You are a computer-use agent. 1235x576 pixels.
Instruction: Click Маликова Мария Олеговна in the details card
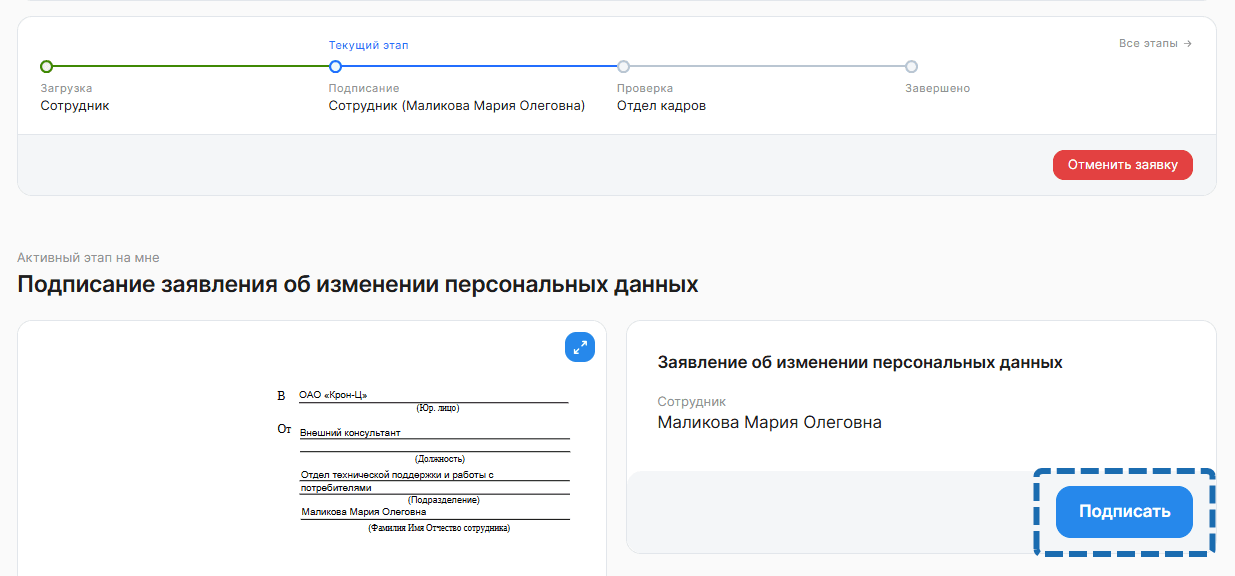pos(769,422)
